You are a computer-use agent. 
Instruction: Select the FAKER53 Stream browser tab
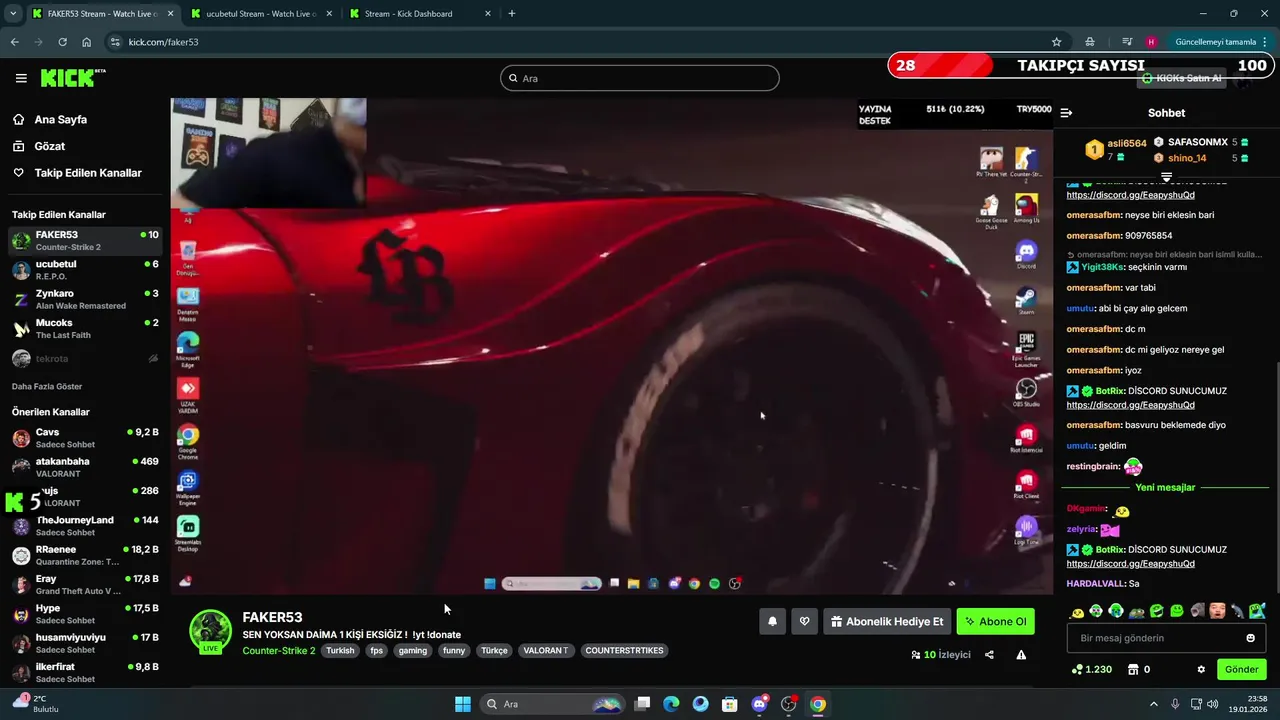point(101,14)
